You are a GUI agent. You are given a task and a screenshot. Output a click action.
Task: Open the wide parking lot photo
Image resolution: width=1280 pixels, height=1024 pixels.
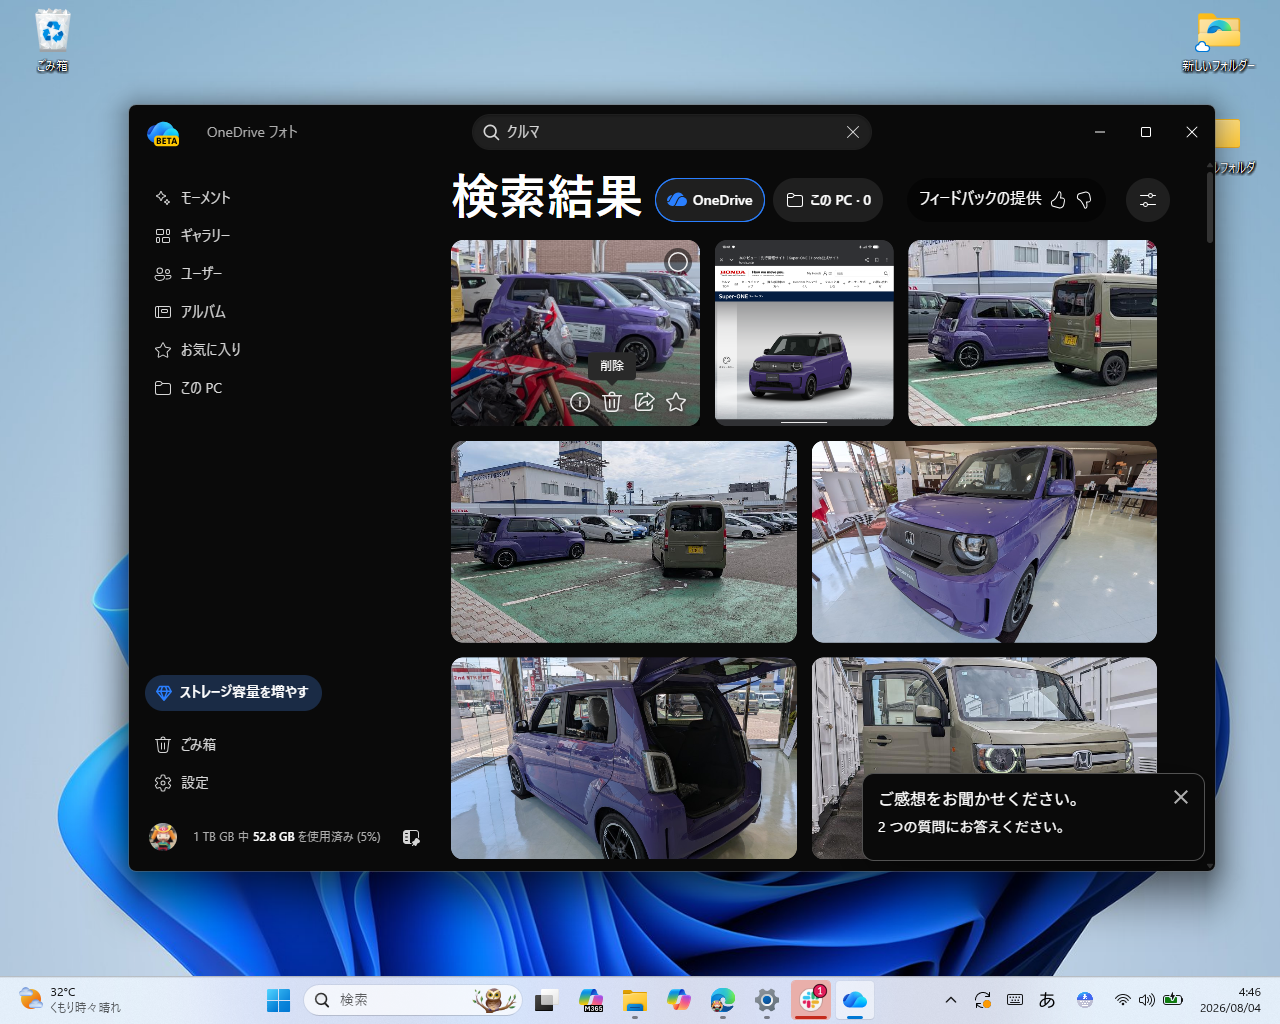point(624,542)
